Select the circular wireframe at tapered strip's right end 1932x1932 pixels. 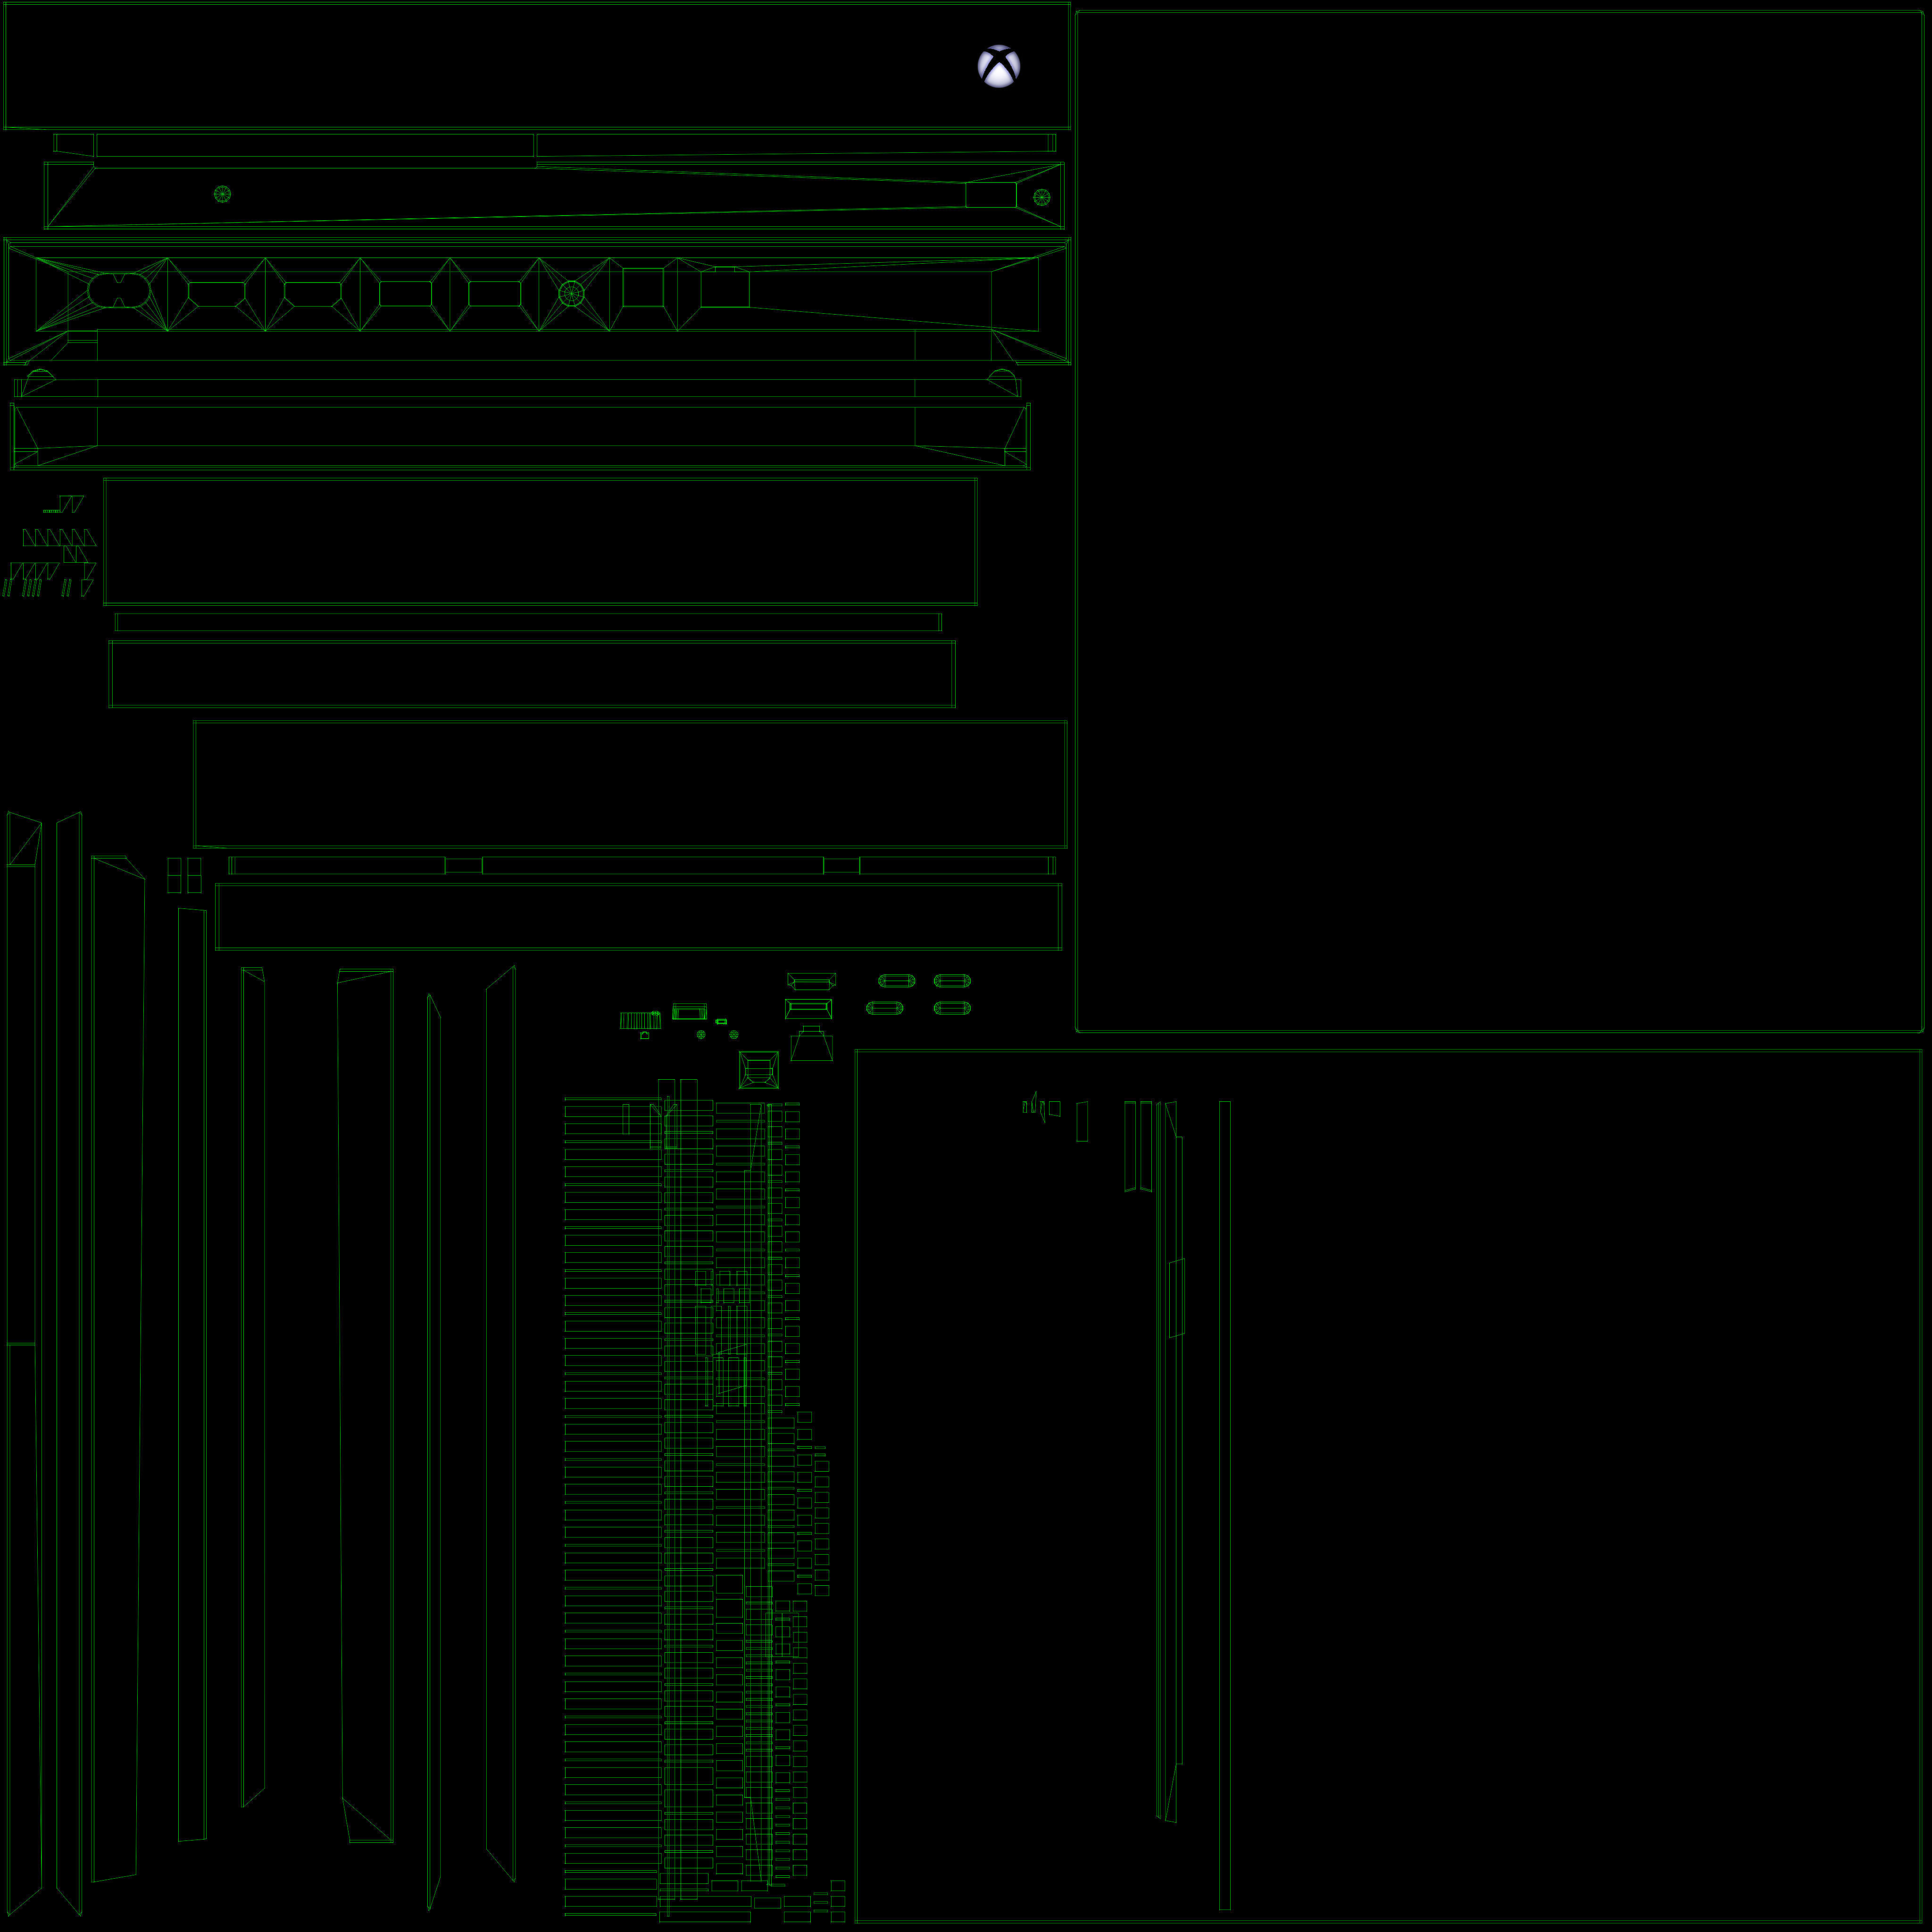[1041, 197]
